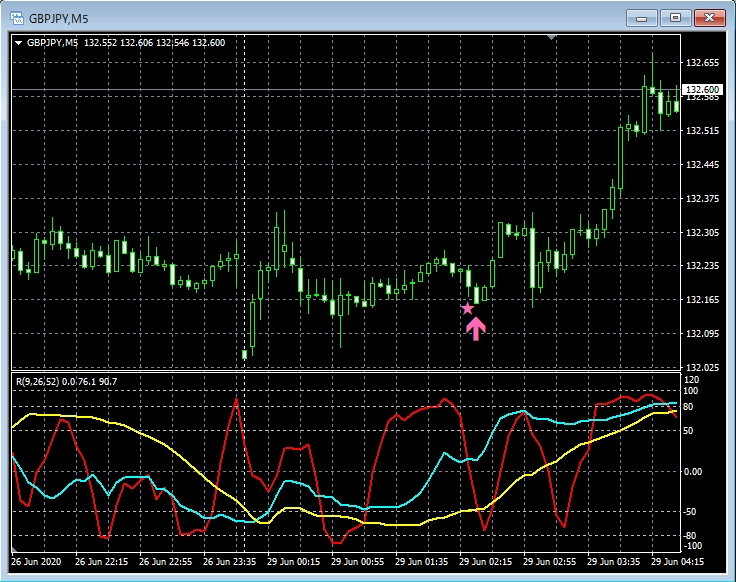Click the chart window icon in title bar
Image resolution: width=736 pixels, height=582 pixels.
pos(16,18)
